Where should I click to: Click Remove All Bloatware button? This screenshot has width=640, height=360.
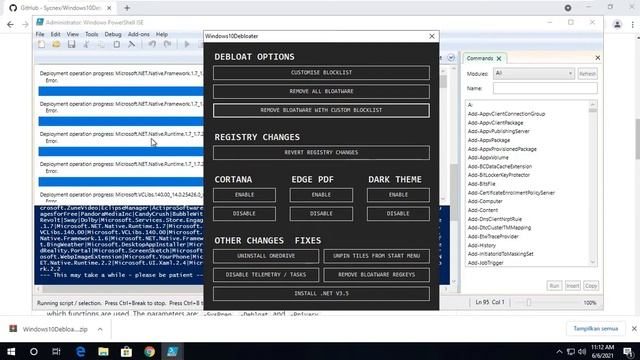pos(321,91)
